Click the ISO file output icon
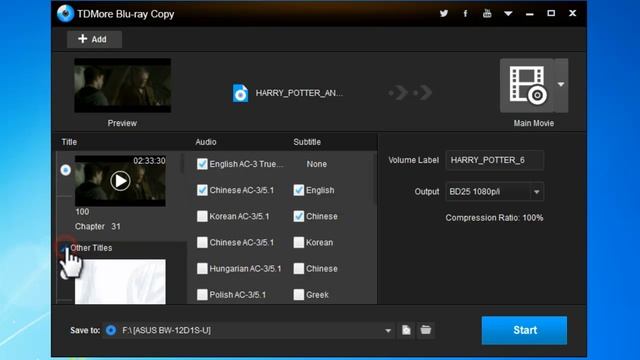640x360 pixels. coord(406,330)
